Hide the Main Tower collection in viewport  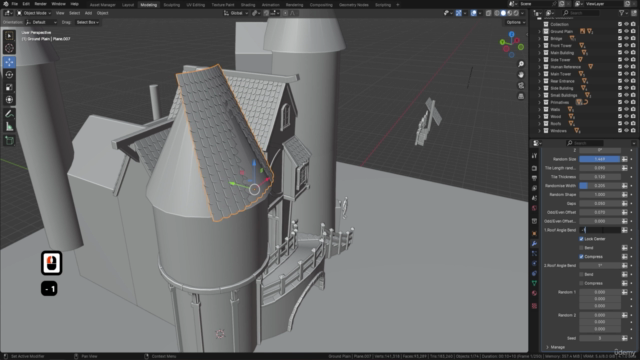pyautogui.click(x=627, y=74)
